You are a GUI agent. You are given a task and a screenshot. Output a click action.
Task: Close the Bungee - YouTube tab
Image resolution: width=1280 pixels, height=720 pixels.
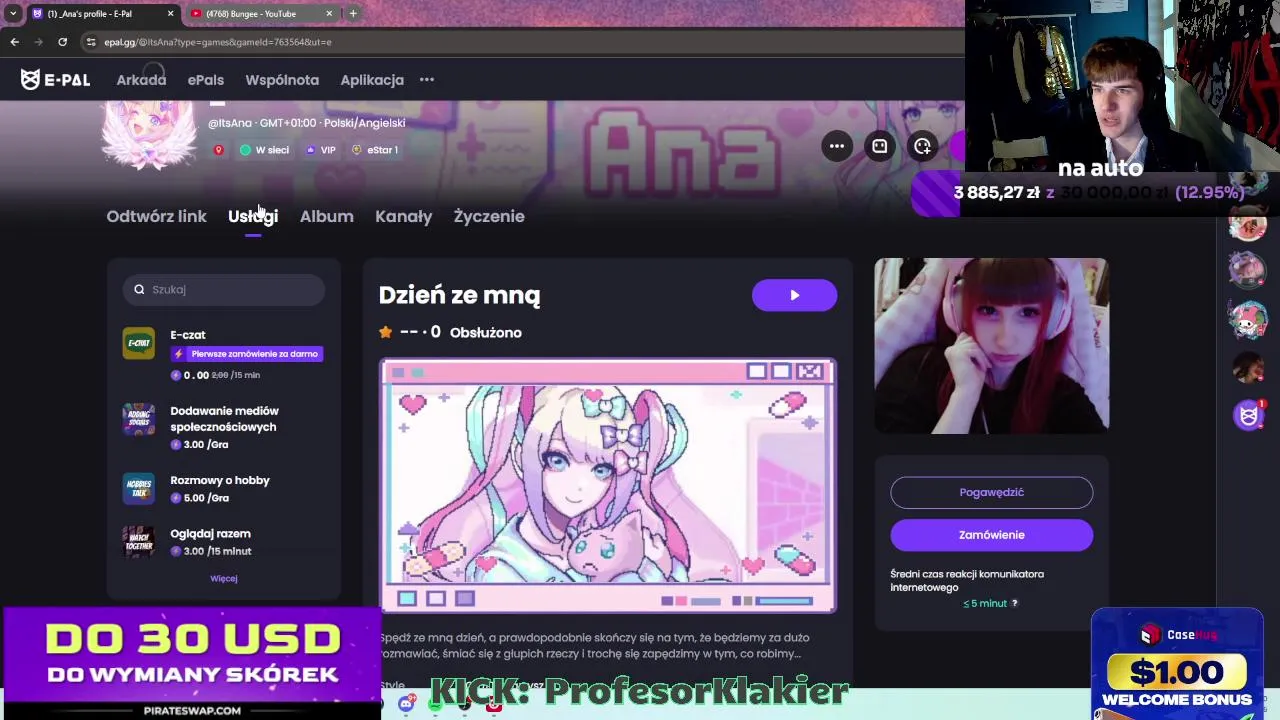point(329,14)
